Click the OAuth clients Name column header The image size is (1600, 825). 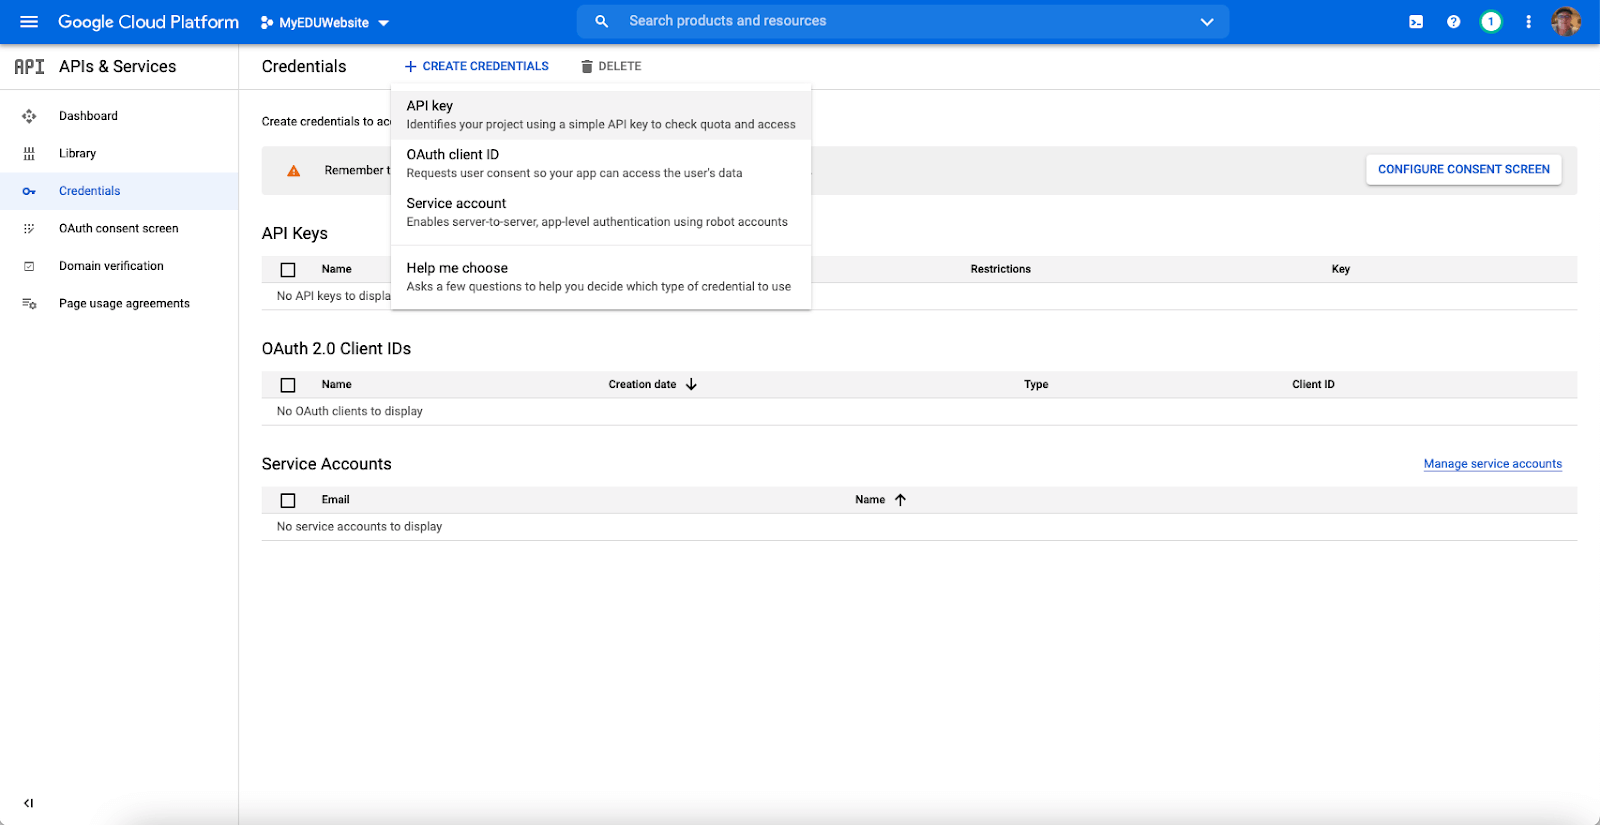(x=337, y=385)
